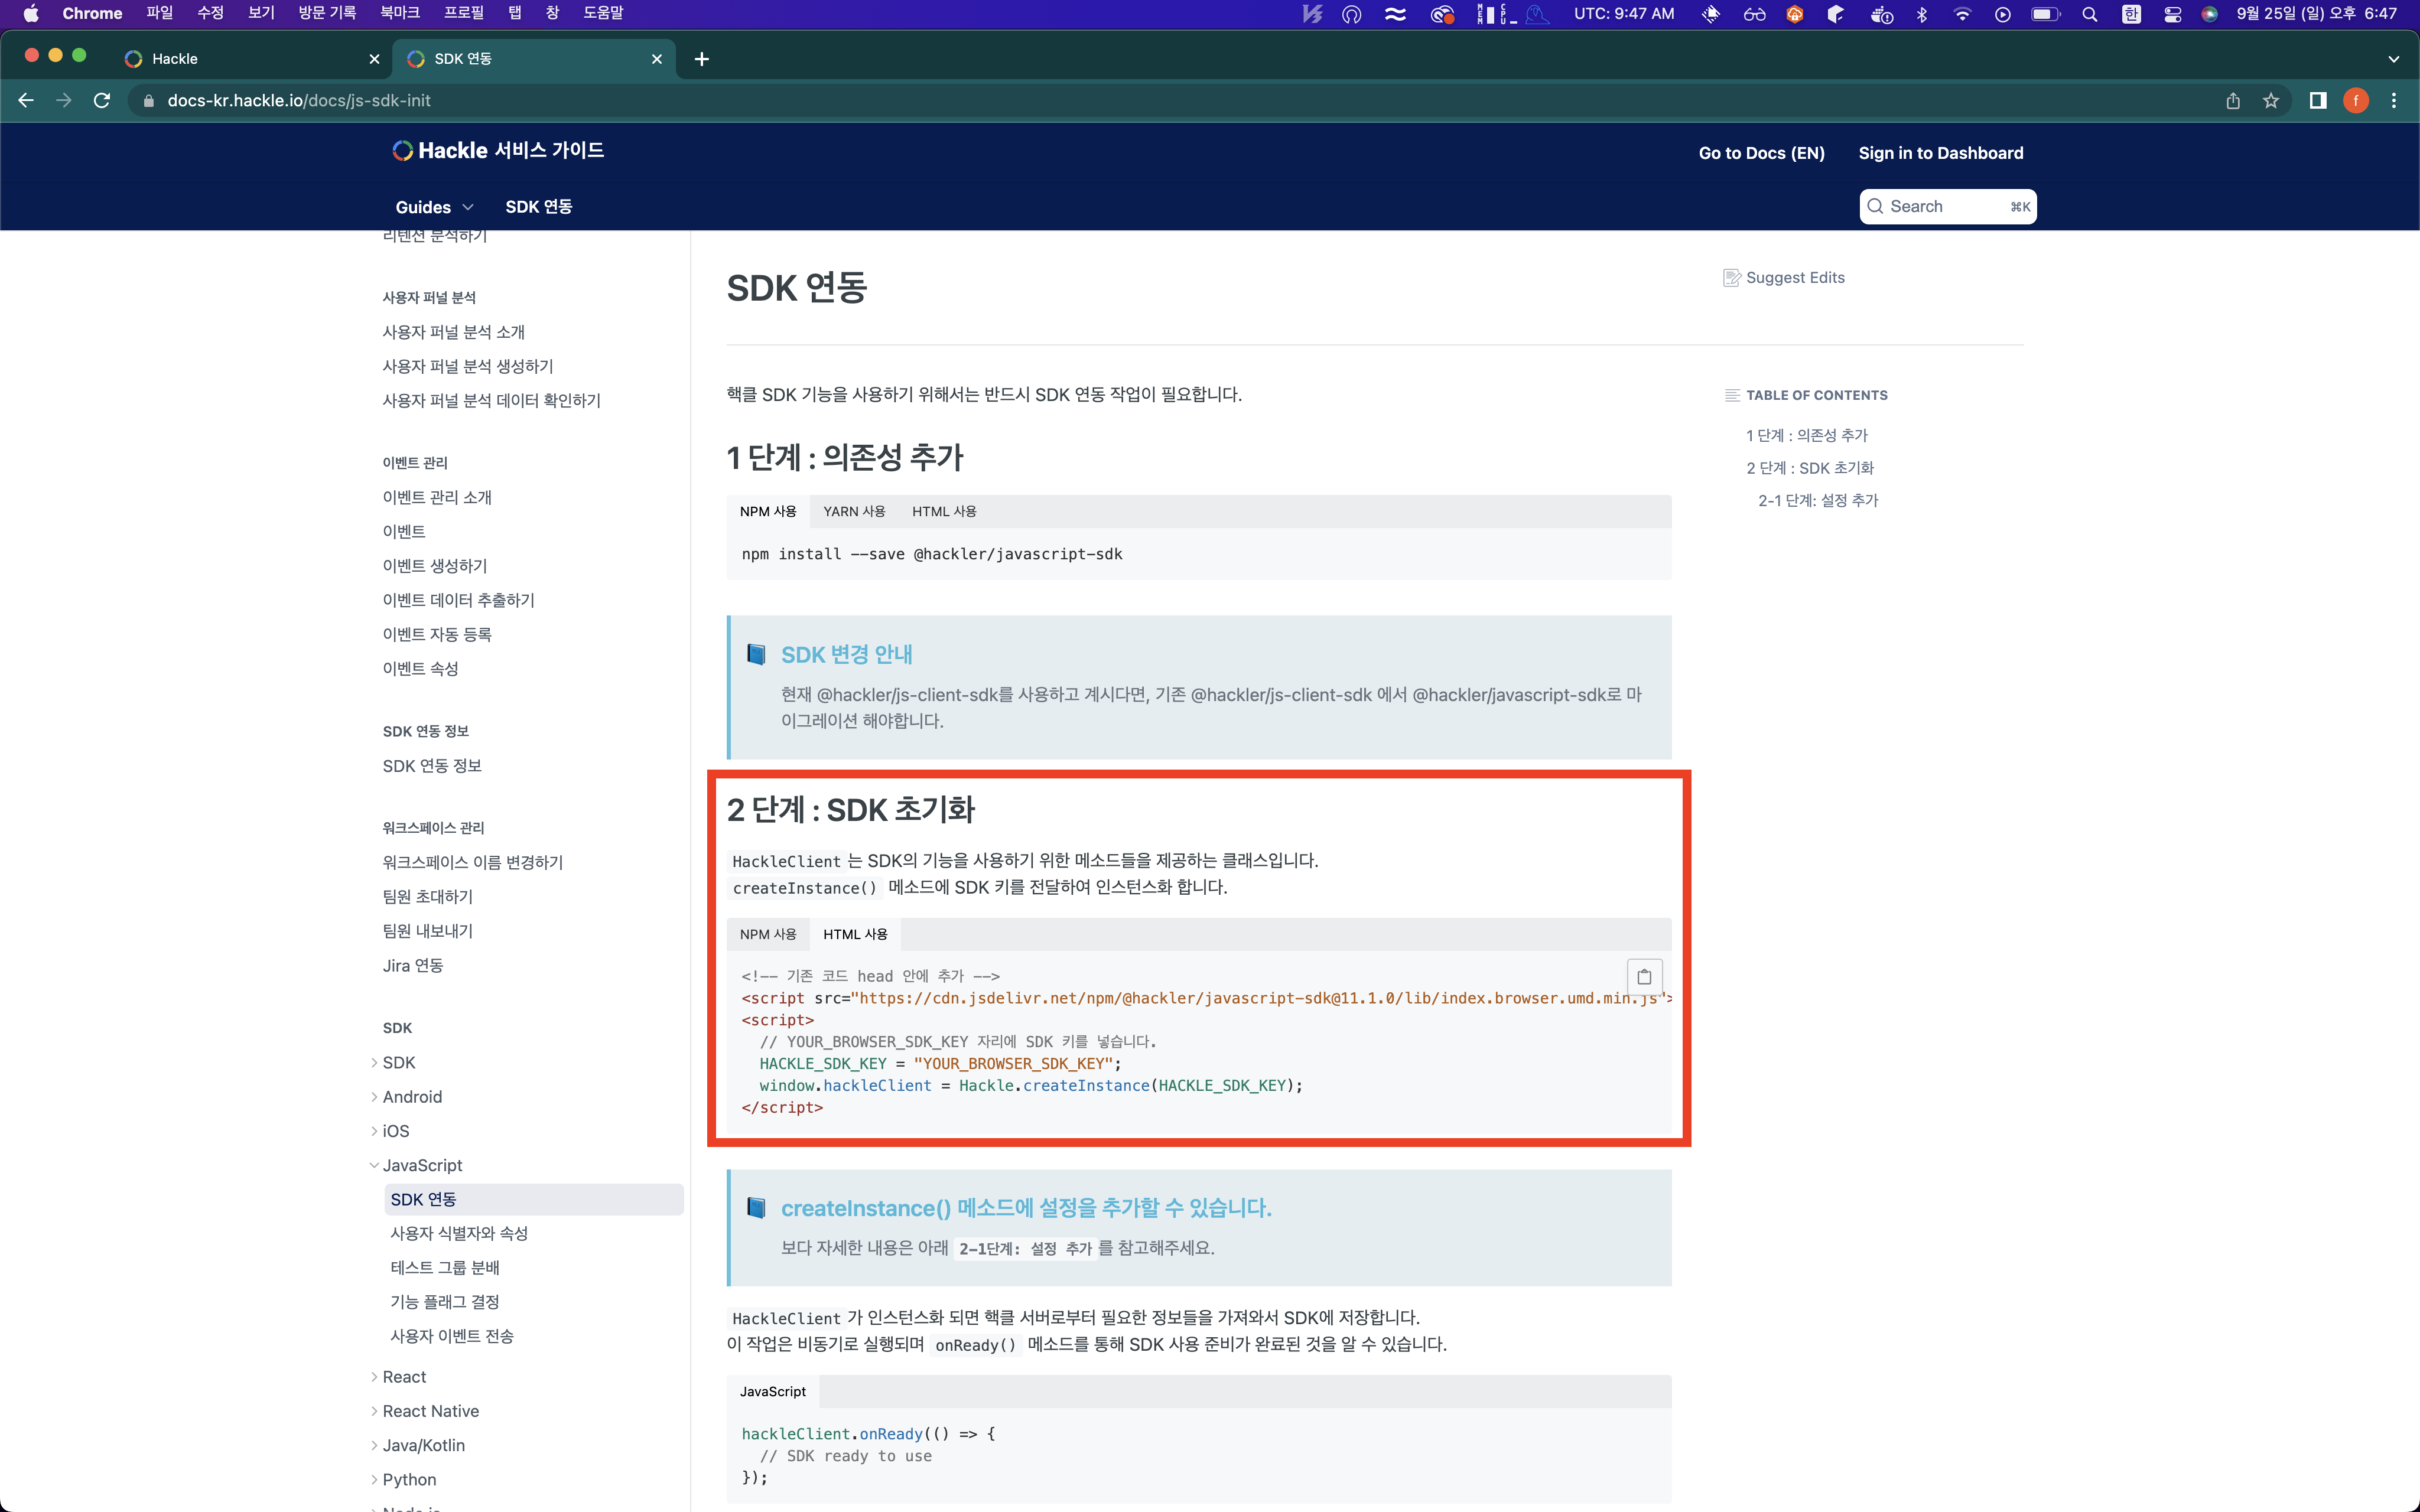Open macOS Spotlight search icon

[2089, 14]
